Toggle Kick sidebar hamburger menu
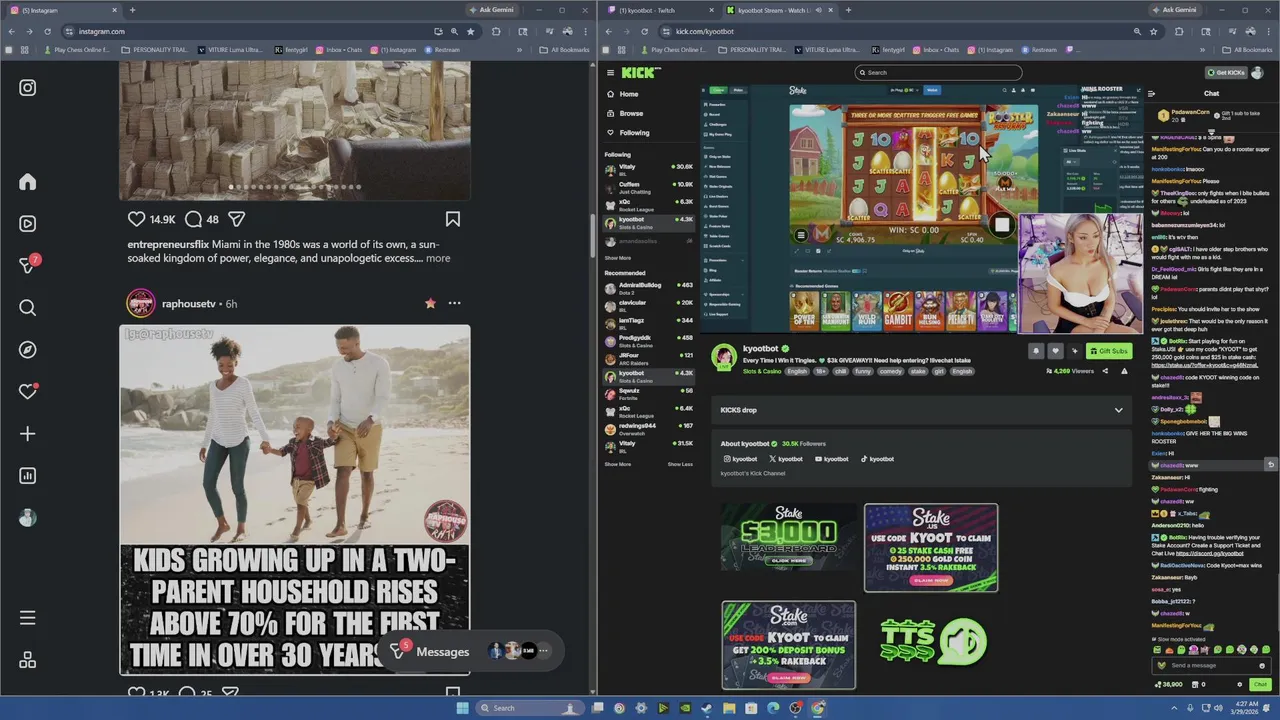 tap(610, 72)
